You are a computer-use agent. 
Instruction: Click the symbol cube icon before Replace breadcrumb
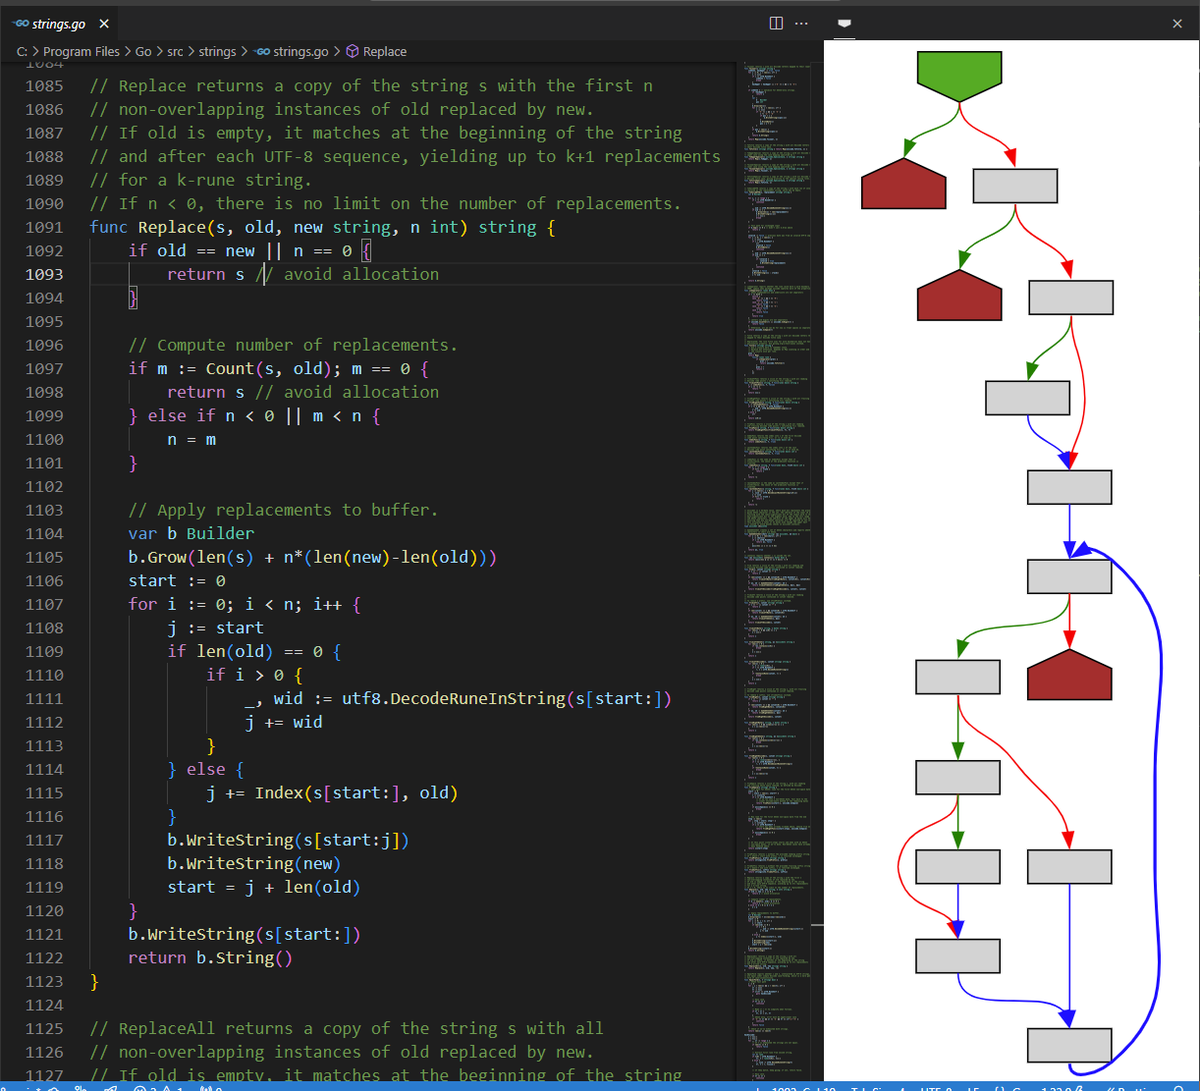[352, 51]
